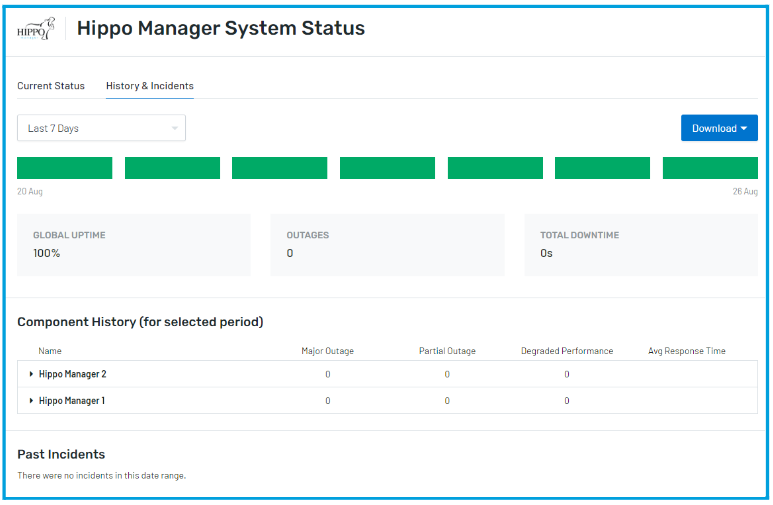Click the sixth green uptime bar
The width and height of the screenshot is (773, 505).
[x=602, y=168]
